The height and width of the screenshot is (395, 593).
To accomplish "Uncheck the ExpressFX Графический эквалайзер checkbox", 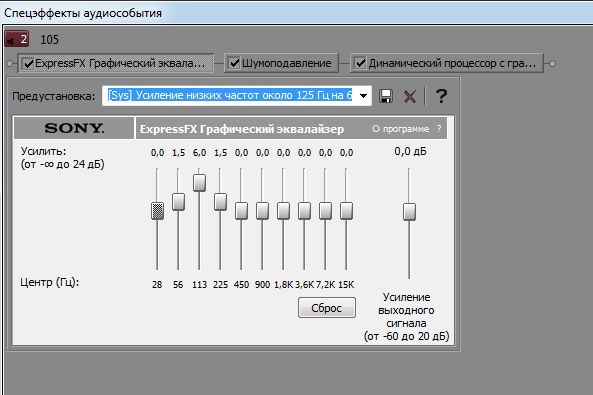I will pyautogui.click(x=28, y=63).
